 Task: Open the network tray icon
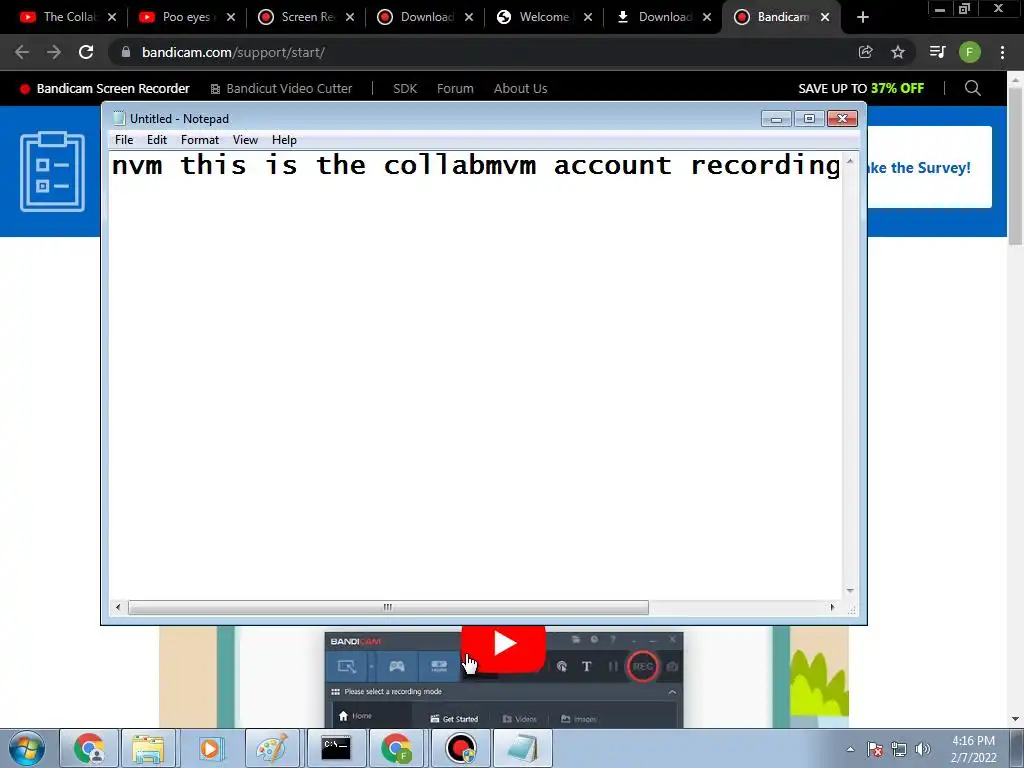899,749
